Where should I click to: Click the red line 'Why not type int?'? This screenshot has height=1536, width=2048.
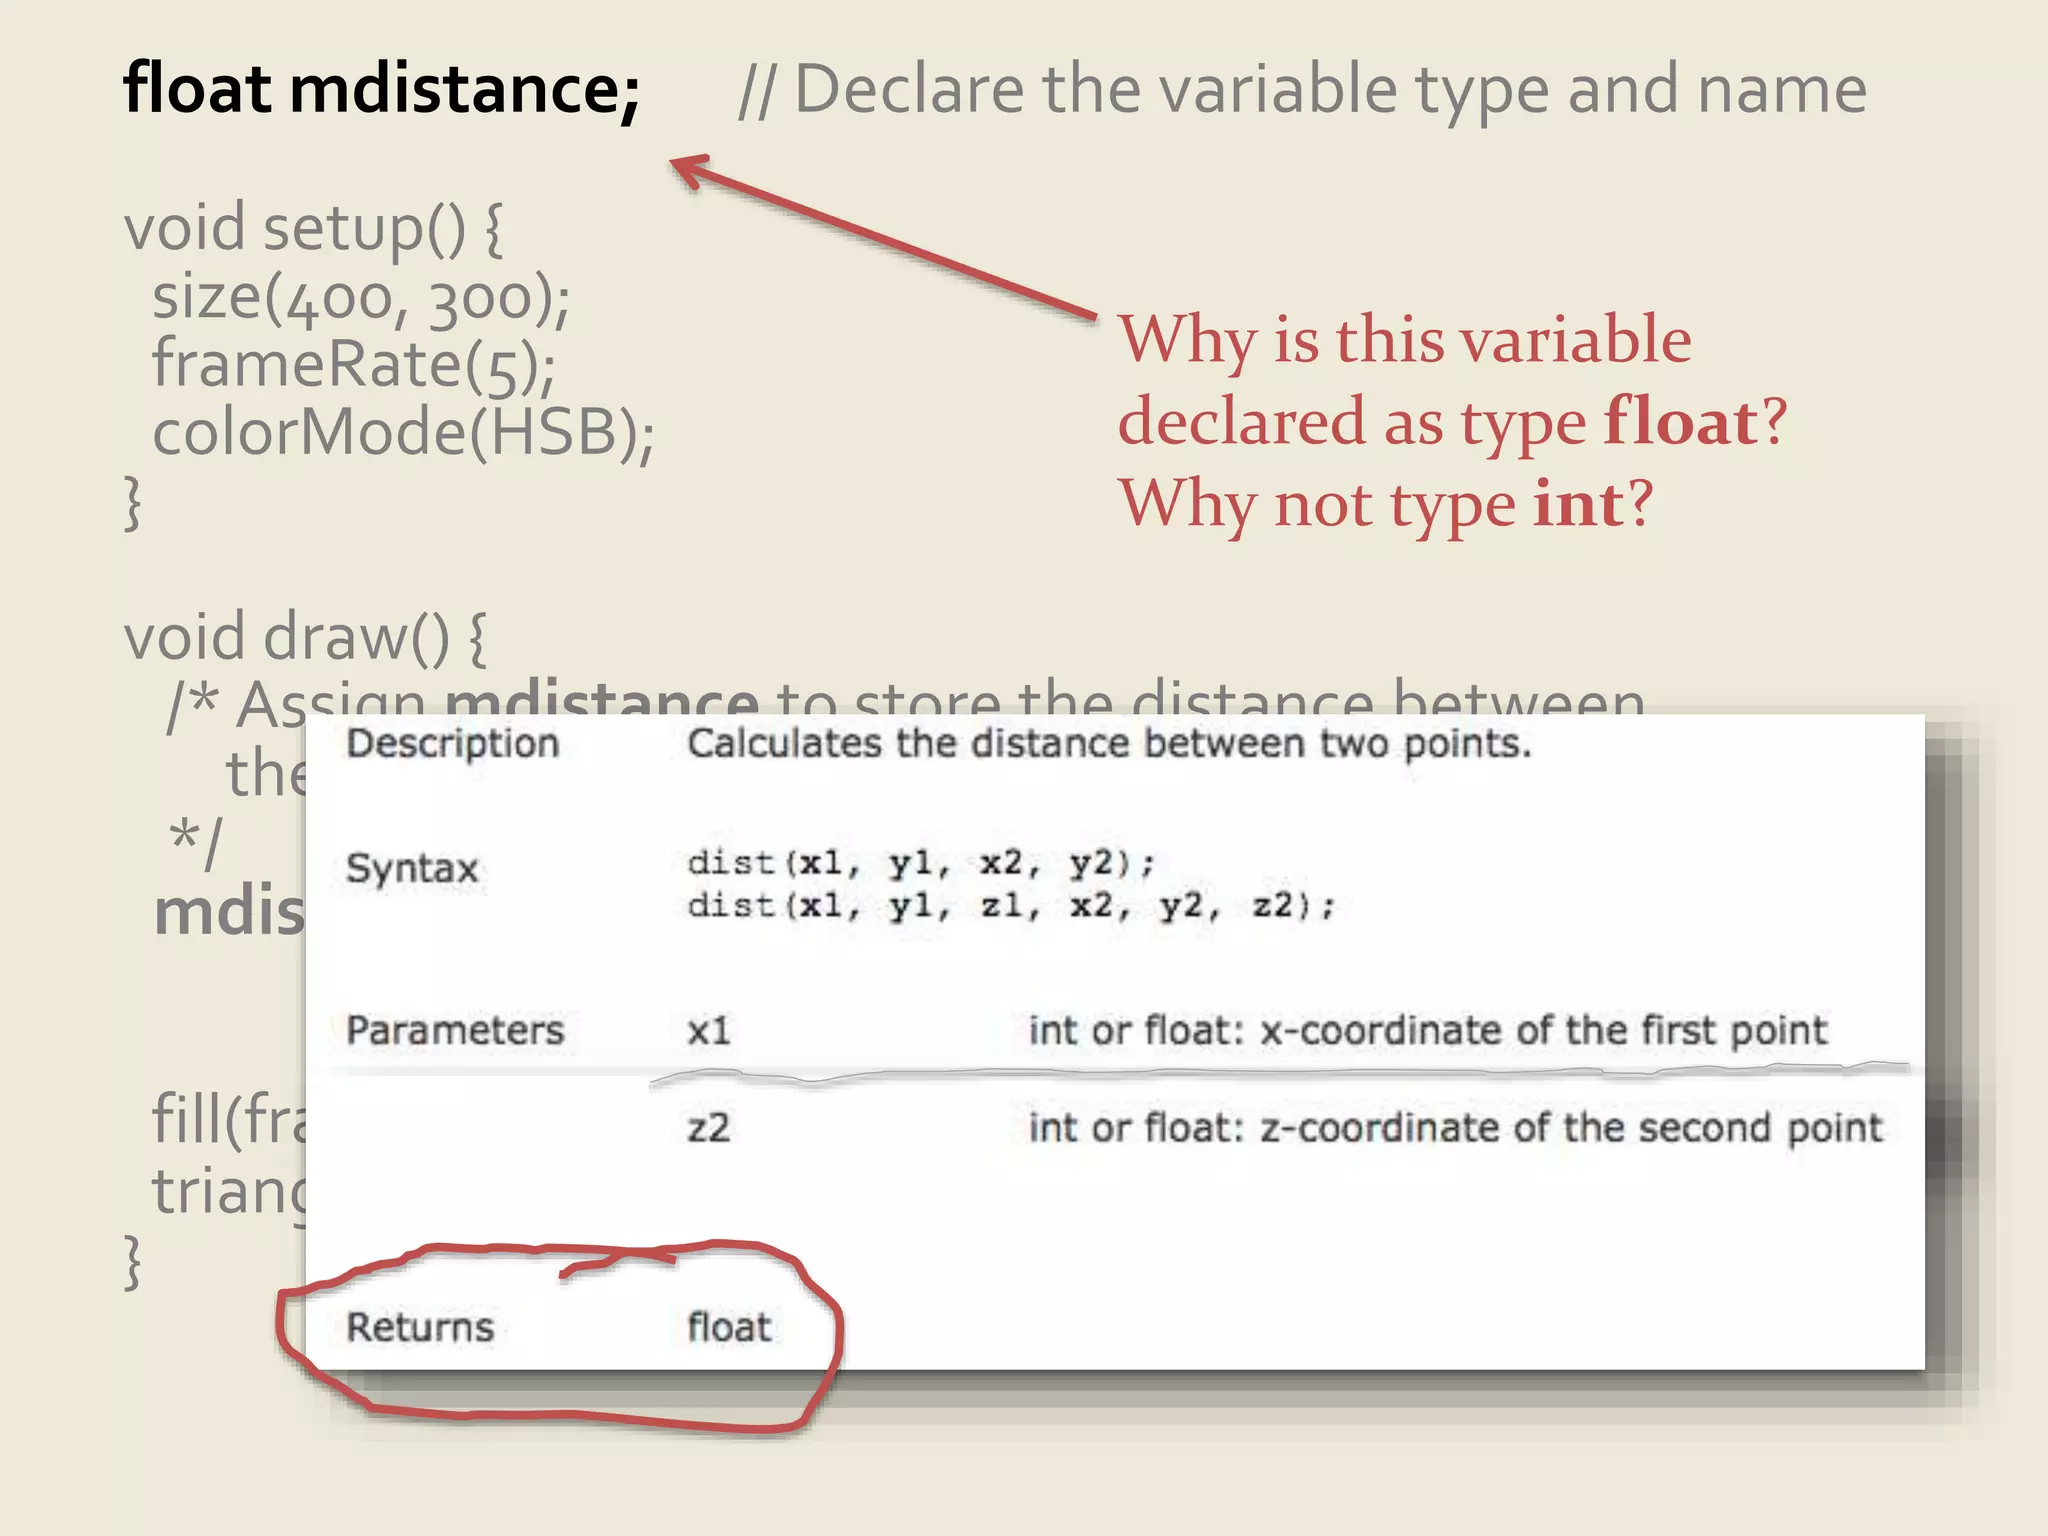point(1386,504)
